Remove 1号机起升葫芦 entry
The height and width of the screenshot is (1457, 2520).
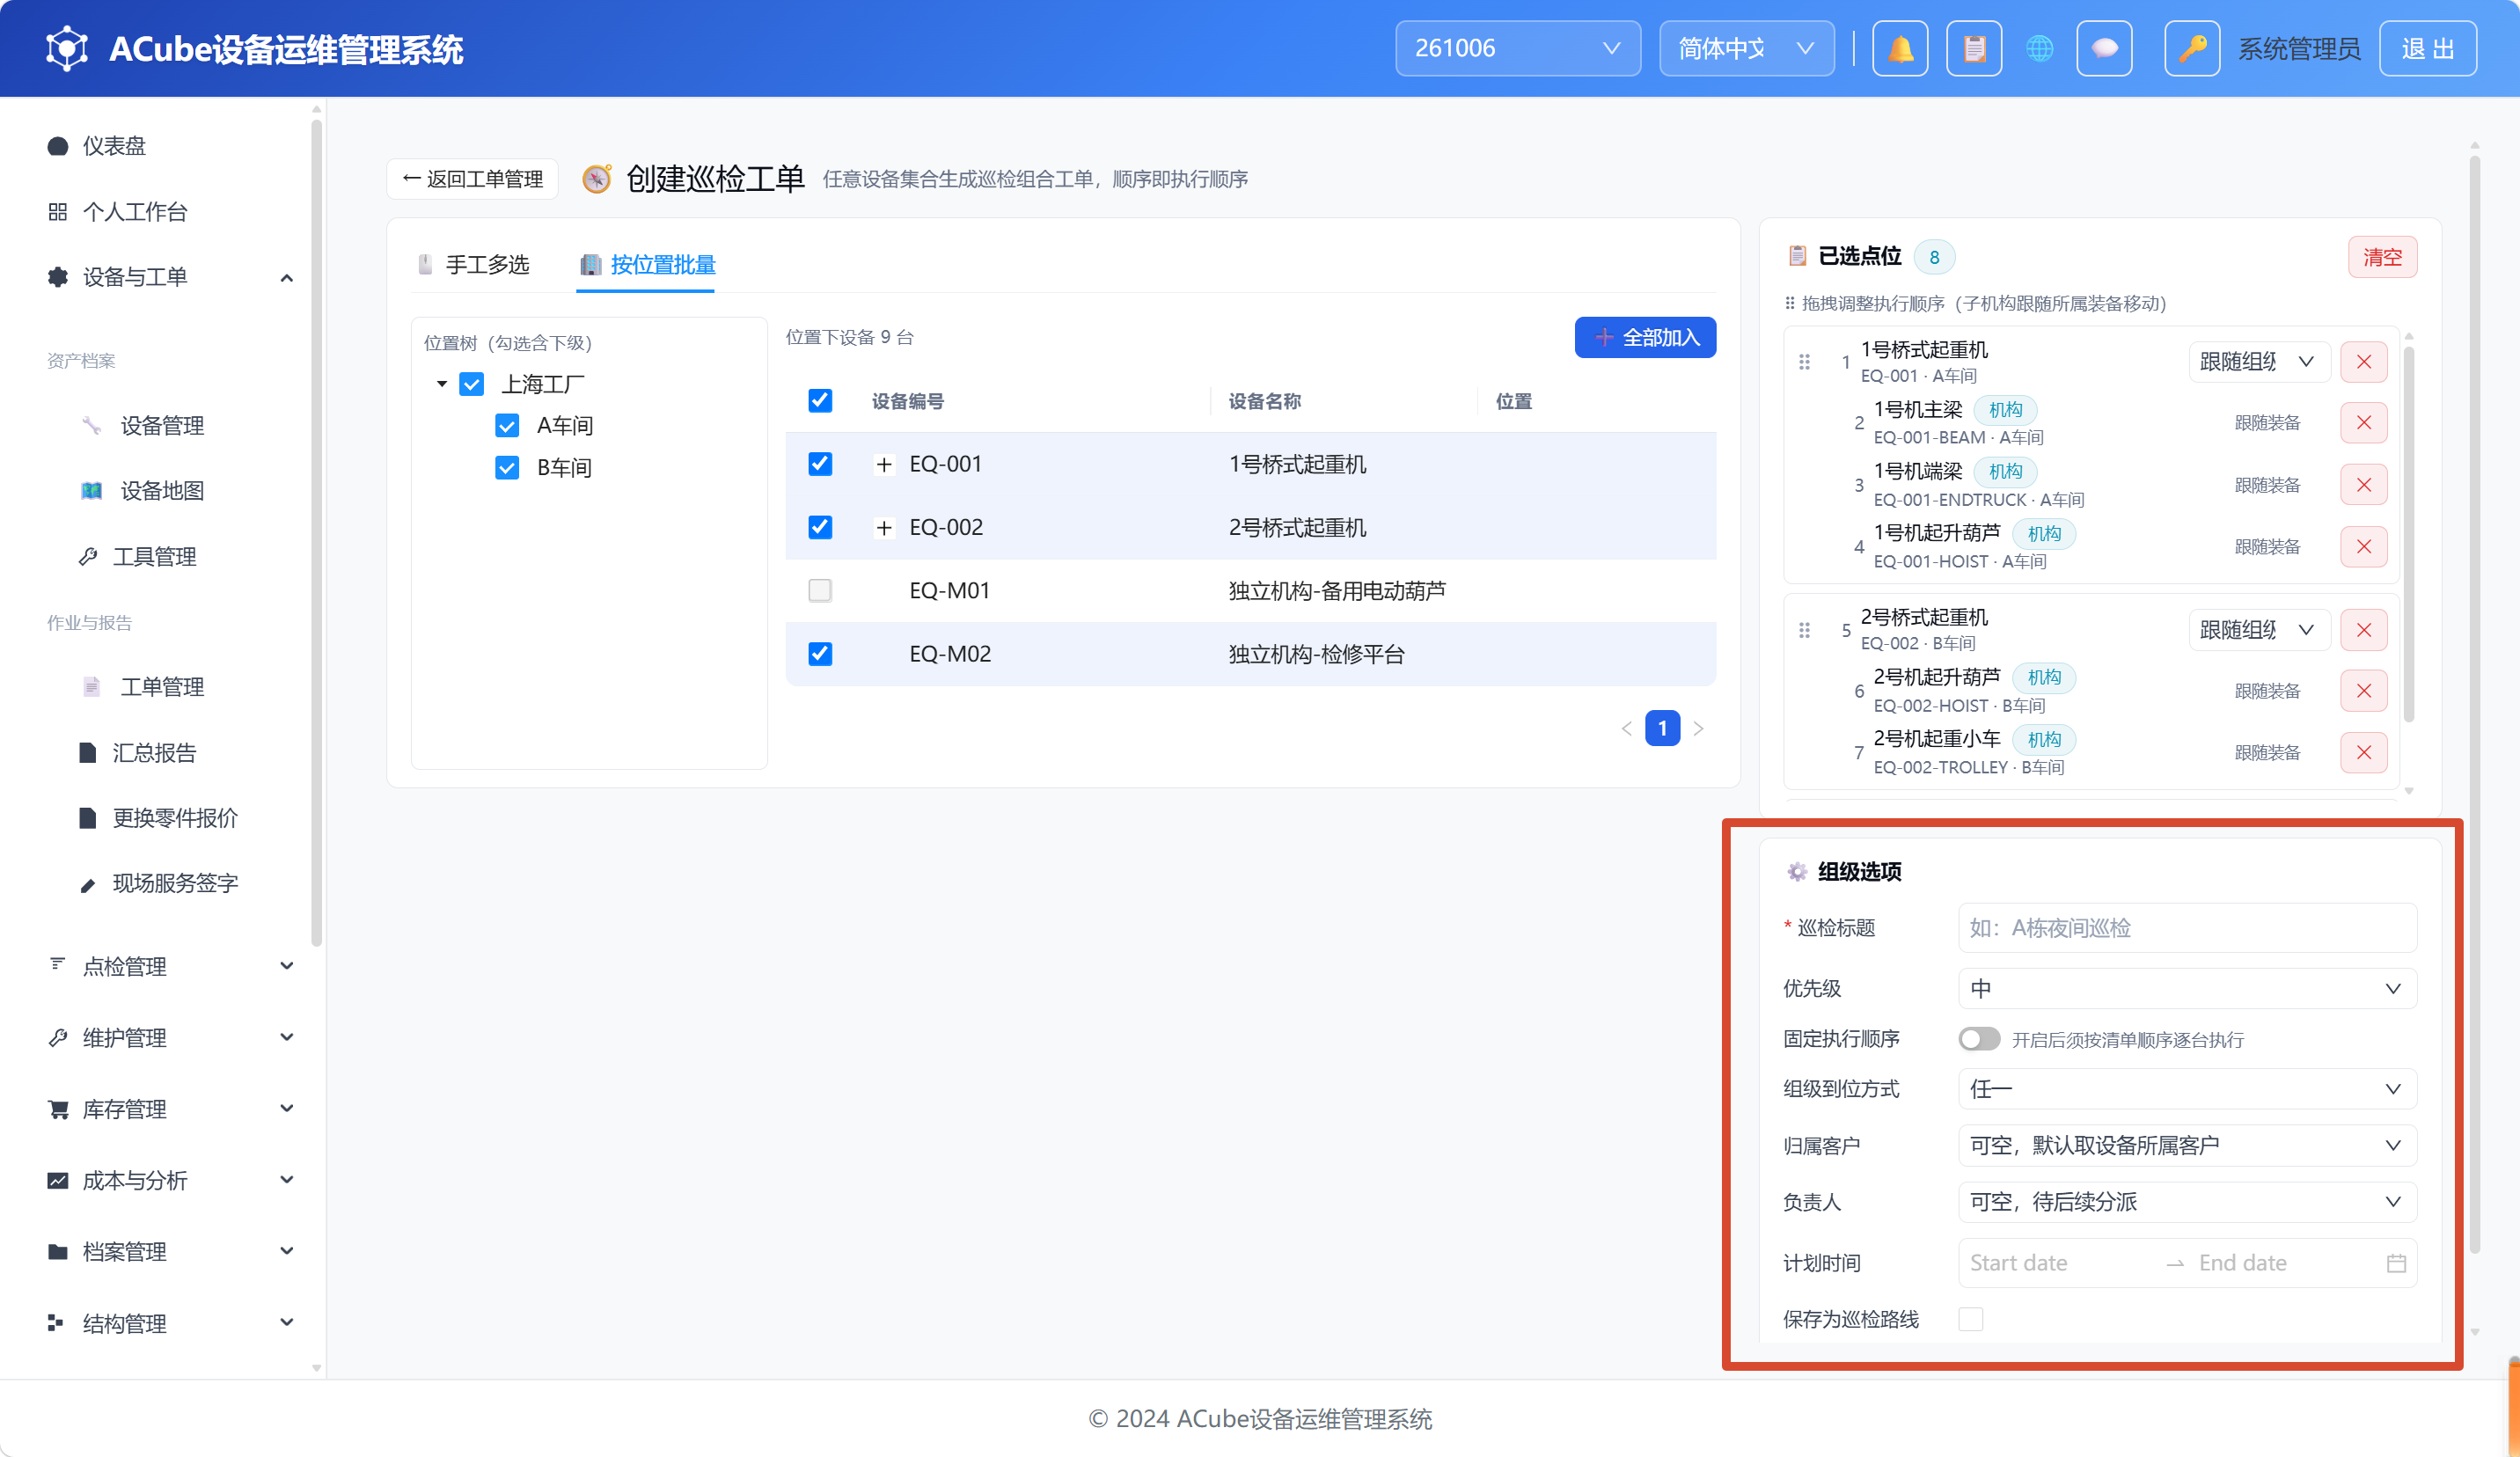click(2364, 547)
